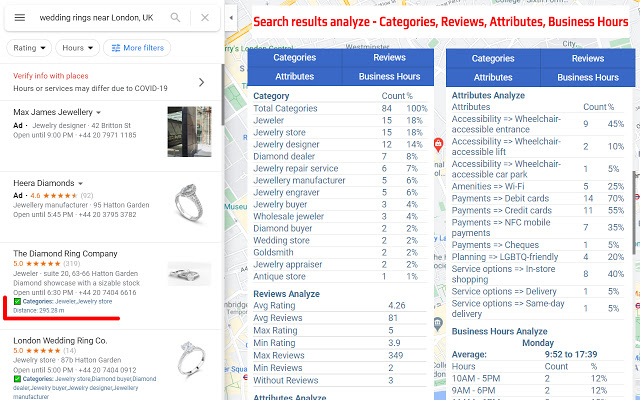Click the Max Reviews row
The image size is (640, 400).
pyautogui.click(x=340, y=356)
